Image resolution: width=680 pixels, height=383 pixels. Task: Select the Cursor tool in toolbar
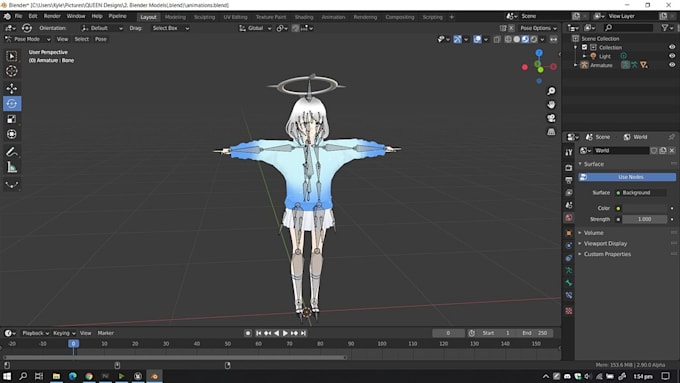12,71
